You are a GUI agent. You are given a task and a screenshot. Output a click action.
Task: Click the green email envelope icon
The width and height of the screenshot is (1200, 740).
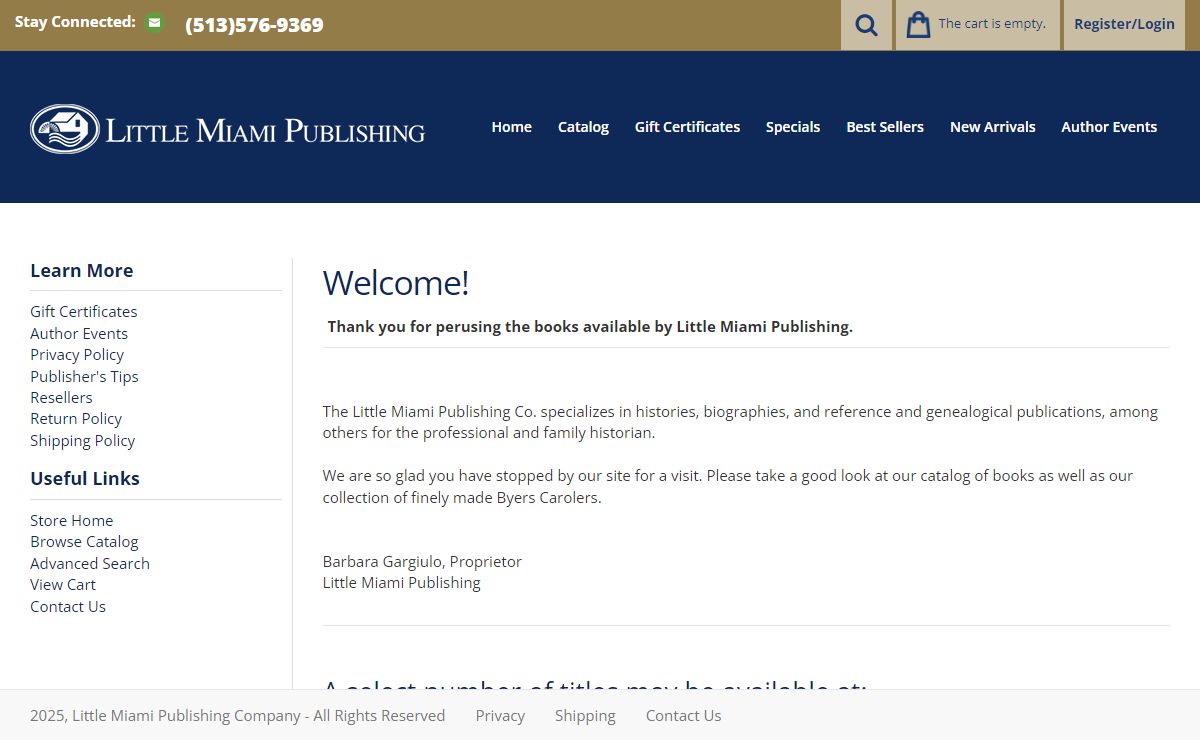pos(154,22)
